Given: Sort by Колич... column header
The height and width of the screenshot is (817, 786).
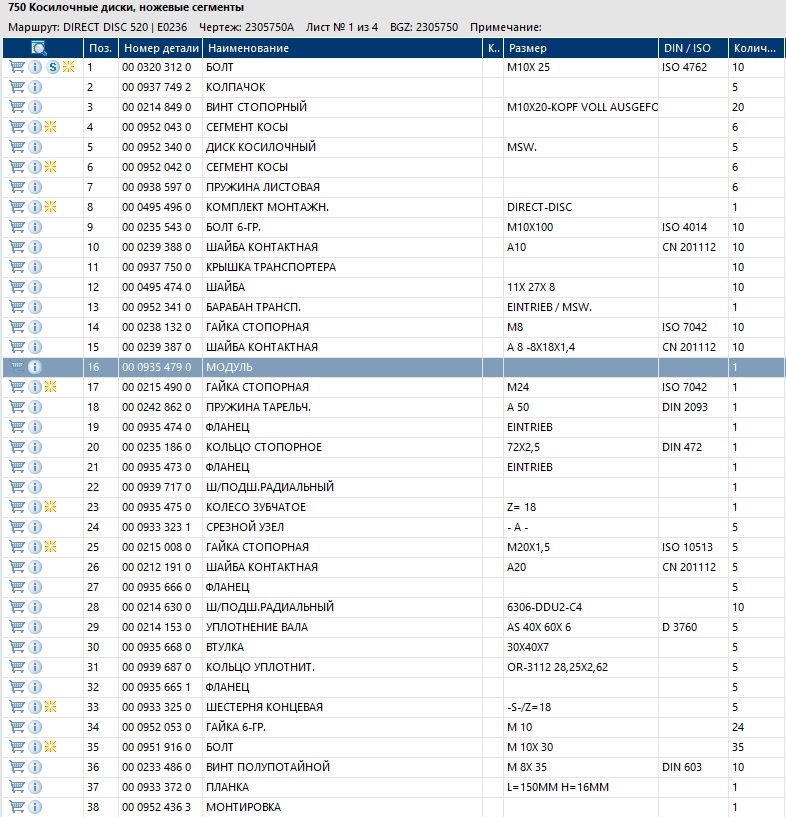Looking at the screenshot, I should click(757, 48).
